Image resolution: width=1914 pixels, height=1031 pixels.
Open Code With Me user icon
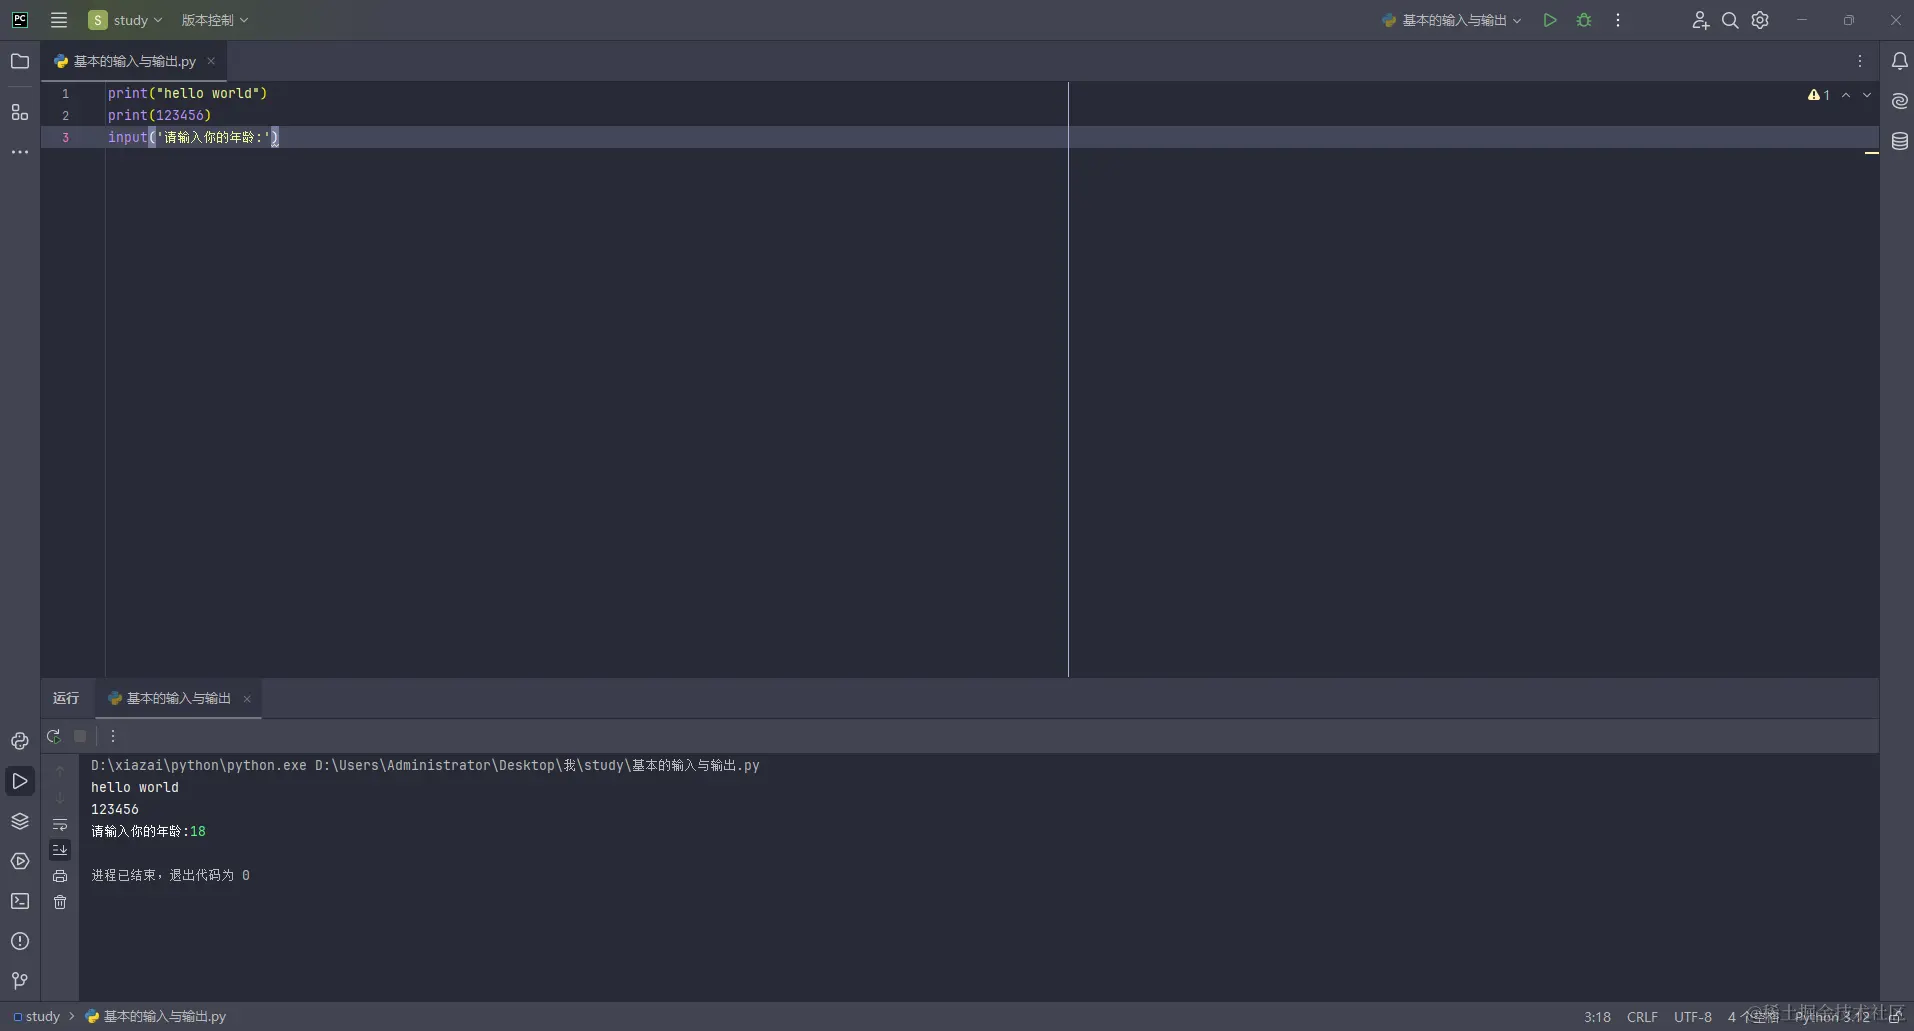click(1700, 20)
